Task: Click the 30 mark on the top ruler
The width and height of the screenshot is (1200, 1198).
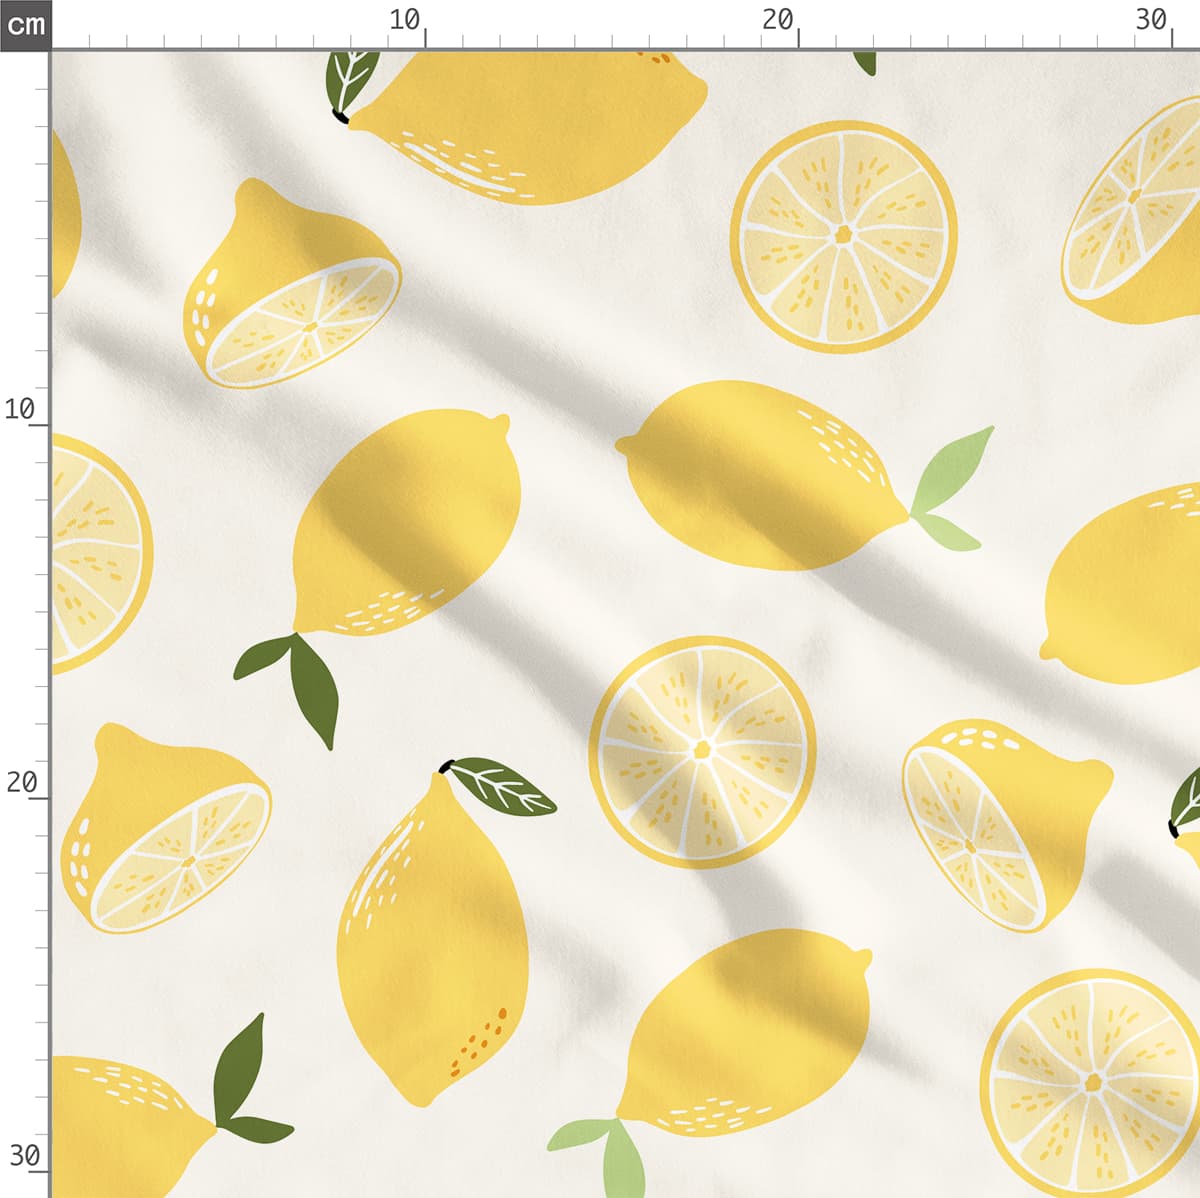Action: (x=1152, y=20)
